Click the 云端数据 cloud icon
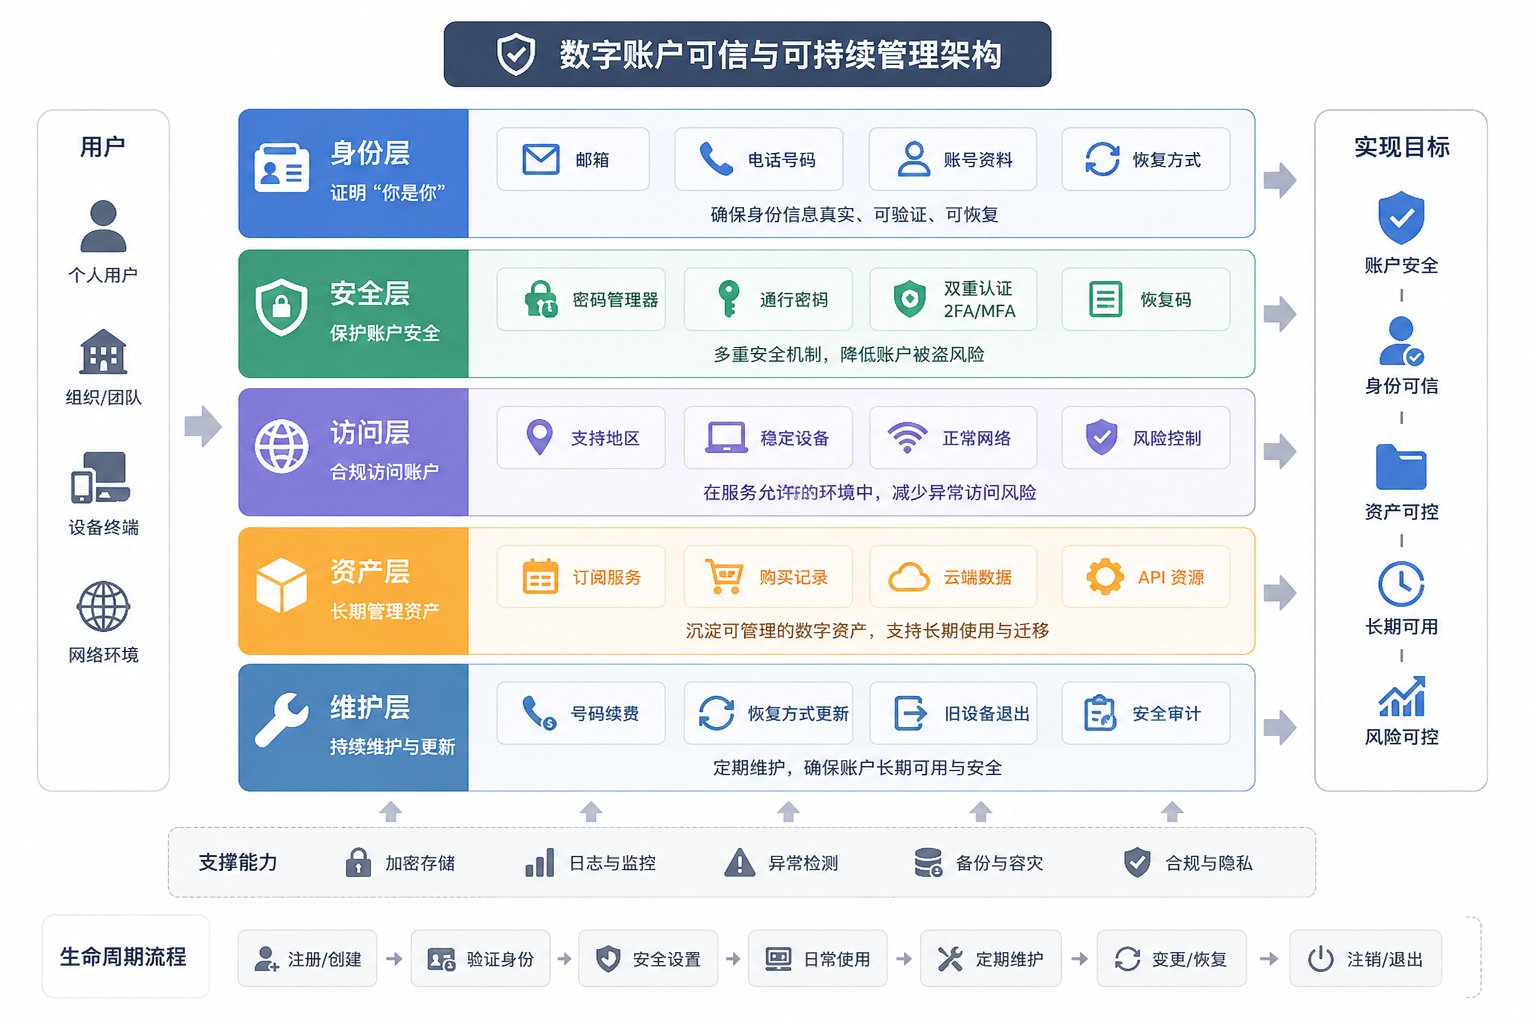Screen dimensions: 1536x1024 909,577
